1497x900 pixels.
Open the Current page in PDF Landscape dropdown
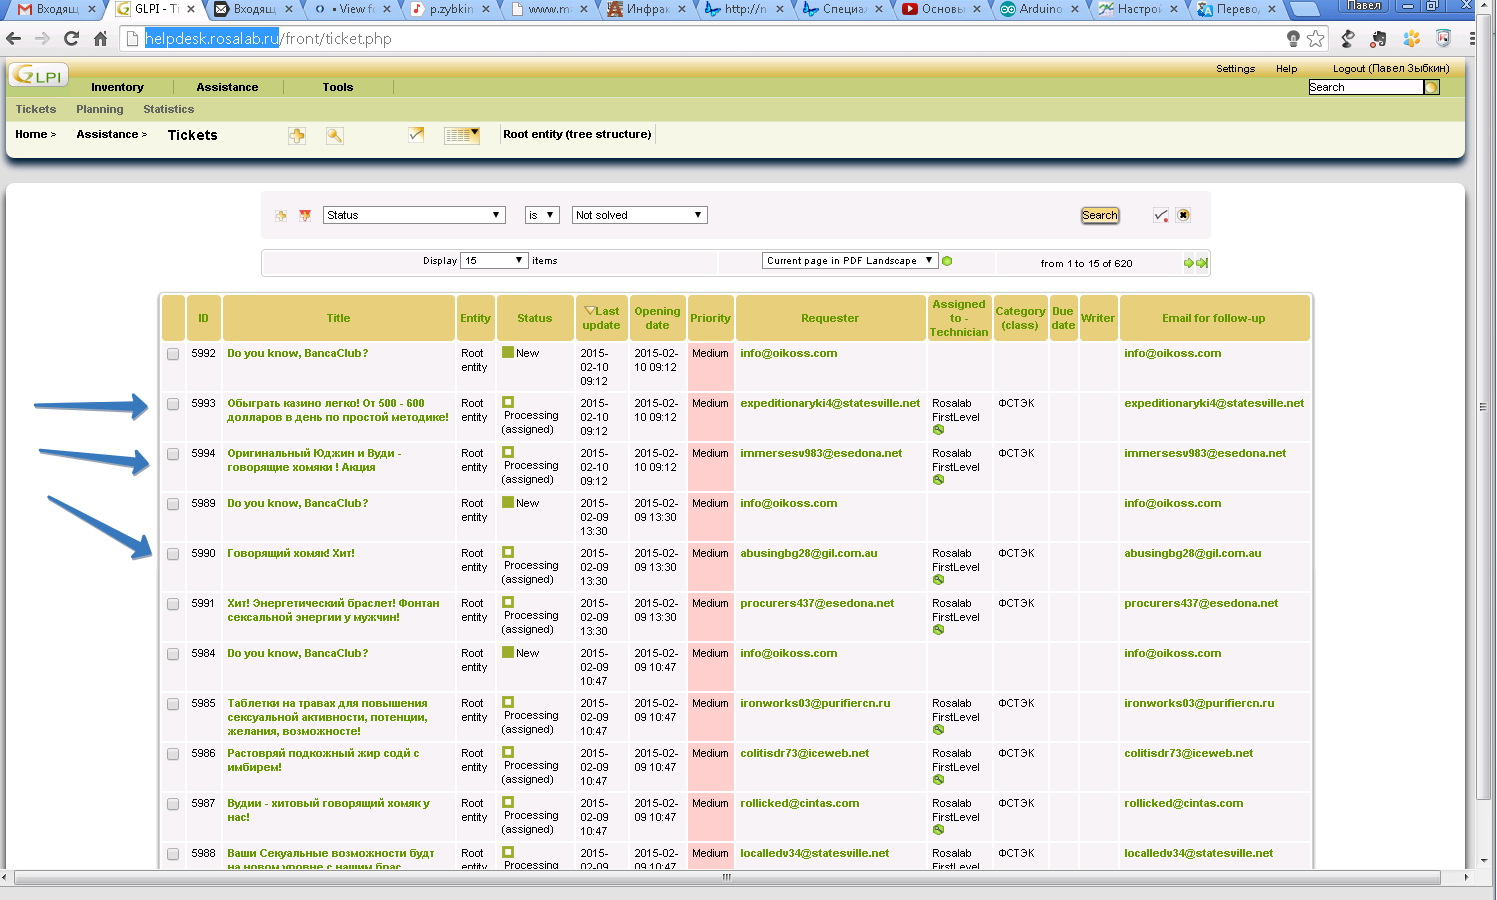(x=850, y=261)
